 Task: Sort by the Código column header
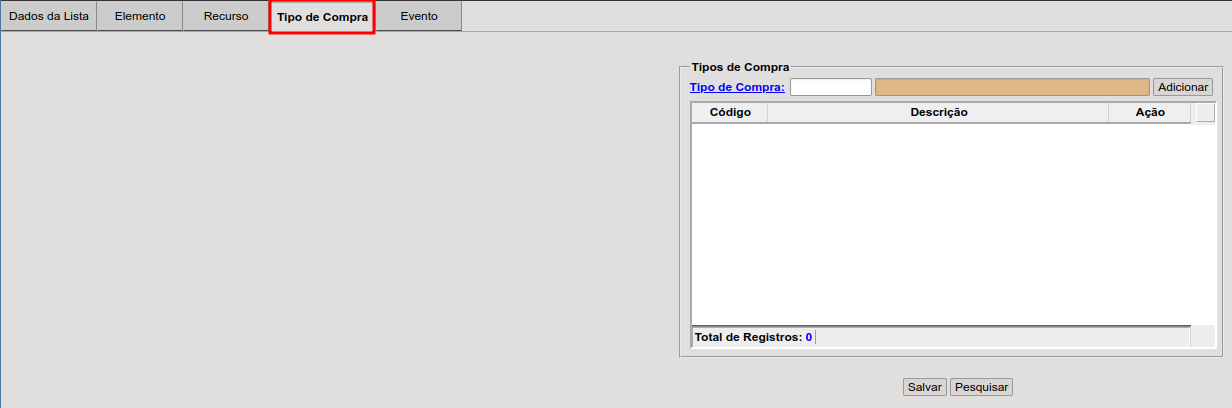coord(730,113)
